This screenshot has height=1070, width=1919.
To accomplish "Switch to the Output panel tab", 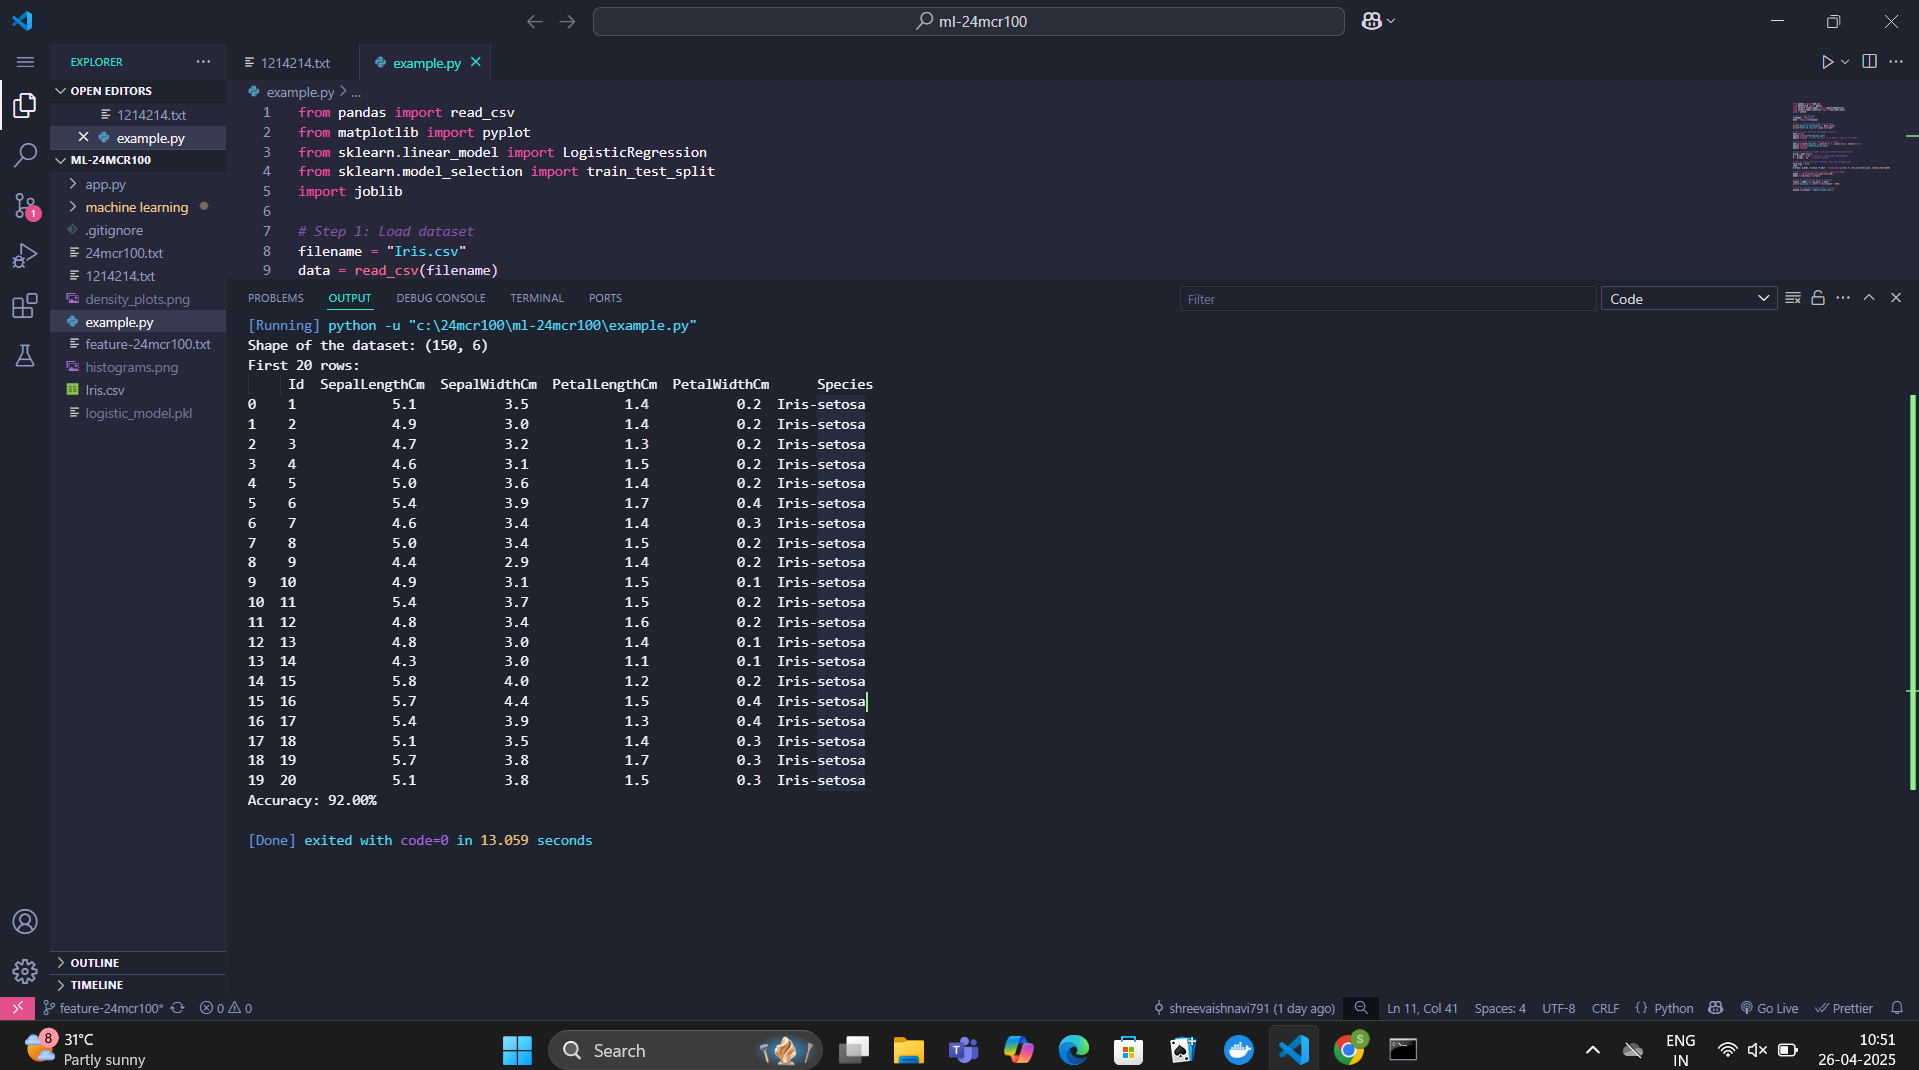I will click(x=350, y=298).
